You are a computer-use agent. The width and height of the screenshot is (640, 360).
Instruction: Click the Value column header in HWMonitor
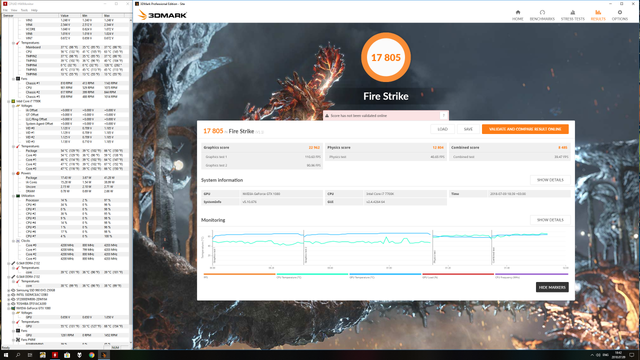(x=70, y=16)
